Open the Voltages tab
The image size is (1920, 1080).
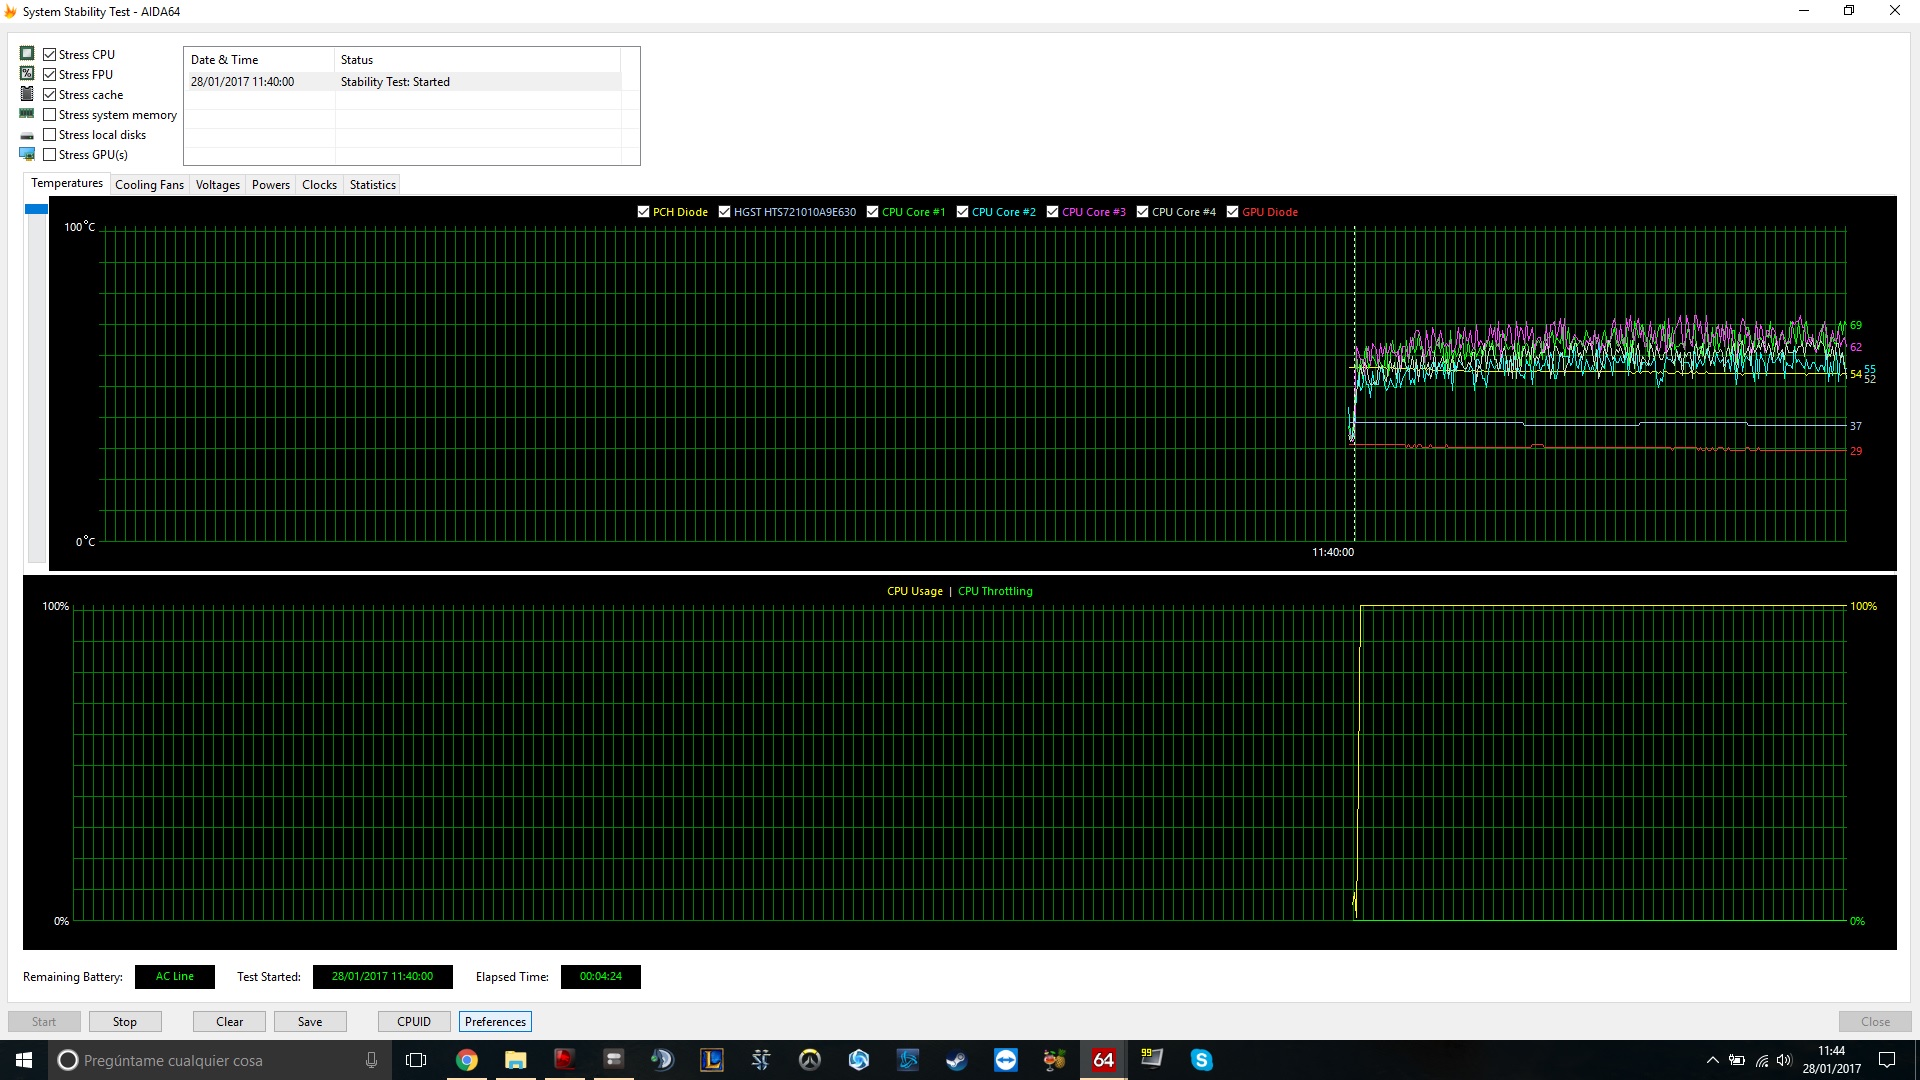[218, 185]
